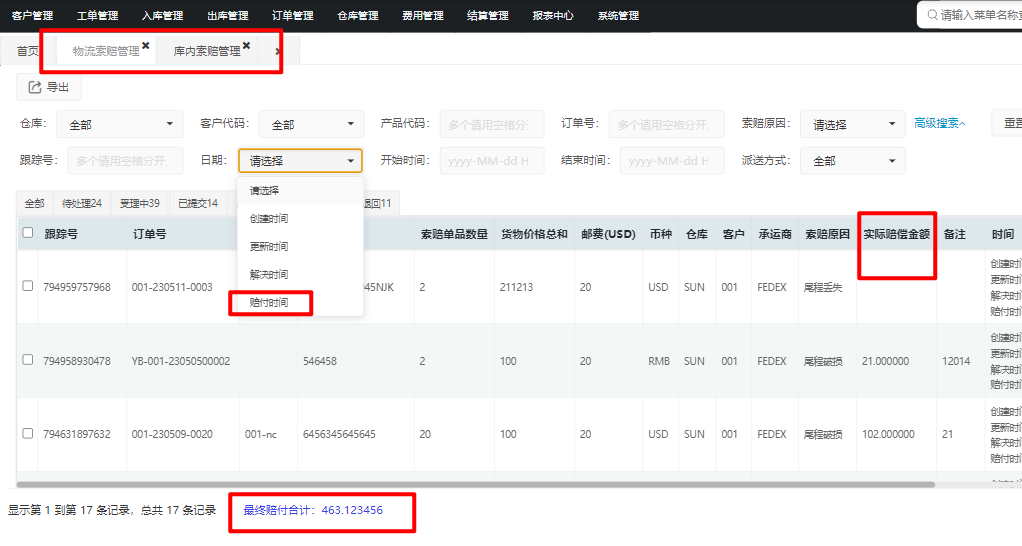Image resolution: width=1022 pixels, height=546 pixels.
Task: Expand the 索赔原因 dropdown
Action: coord(853,124)
